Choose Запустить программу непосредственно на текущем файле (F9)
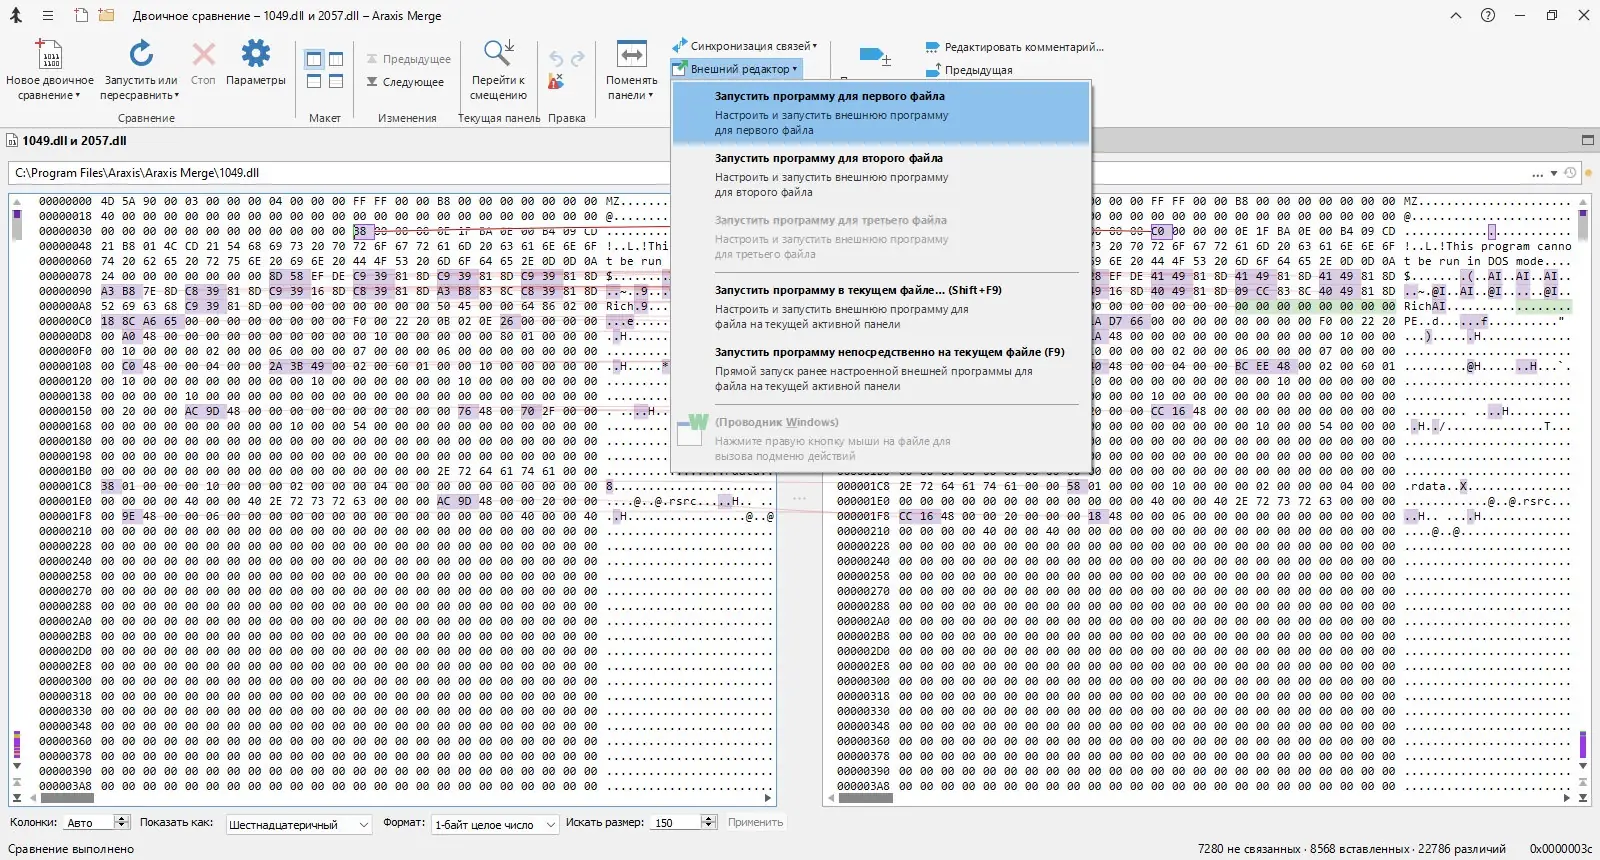The image size is (1600, 860). (x=880, y=368)
